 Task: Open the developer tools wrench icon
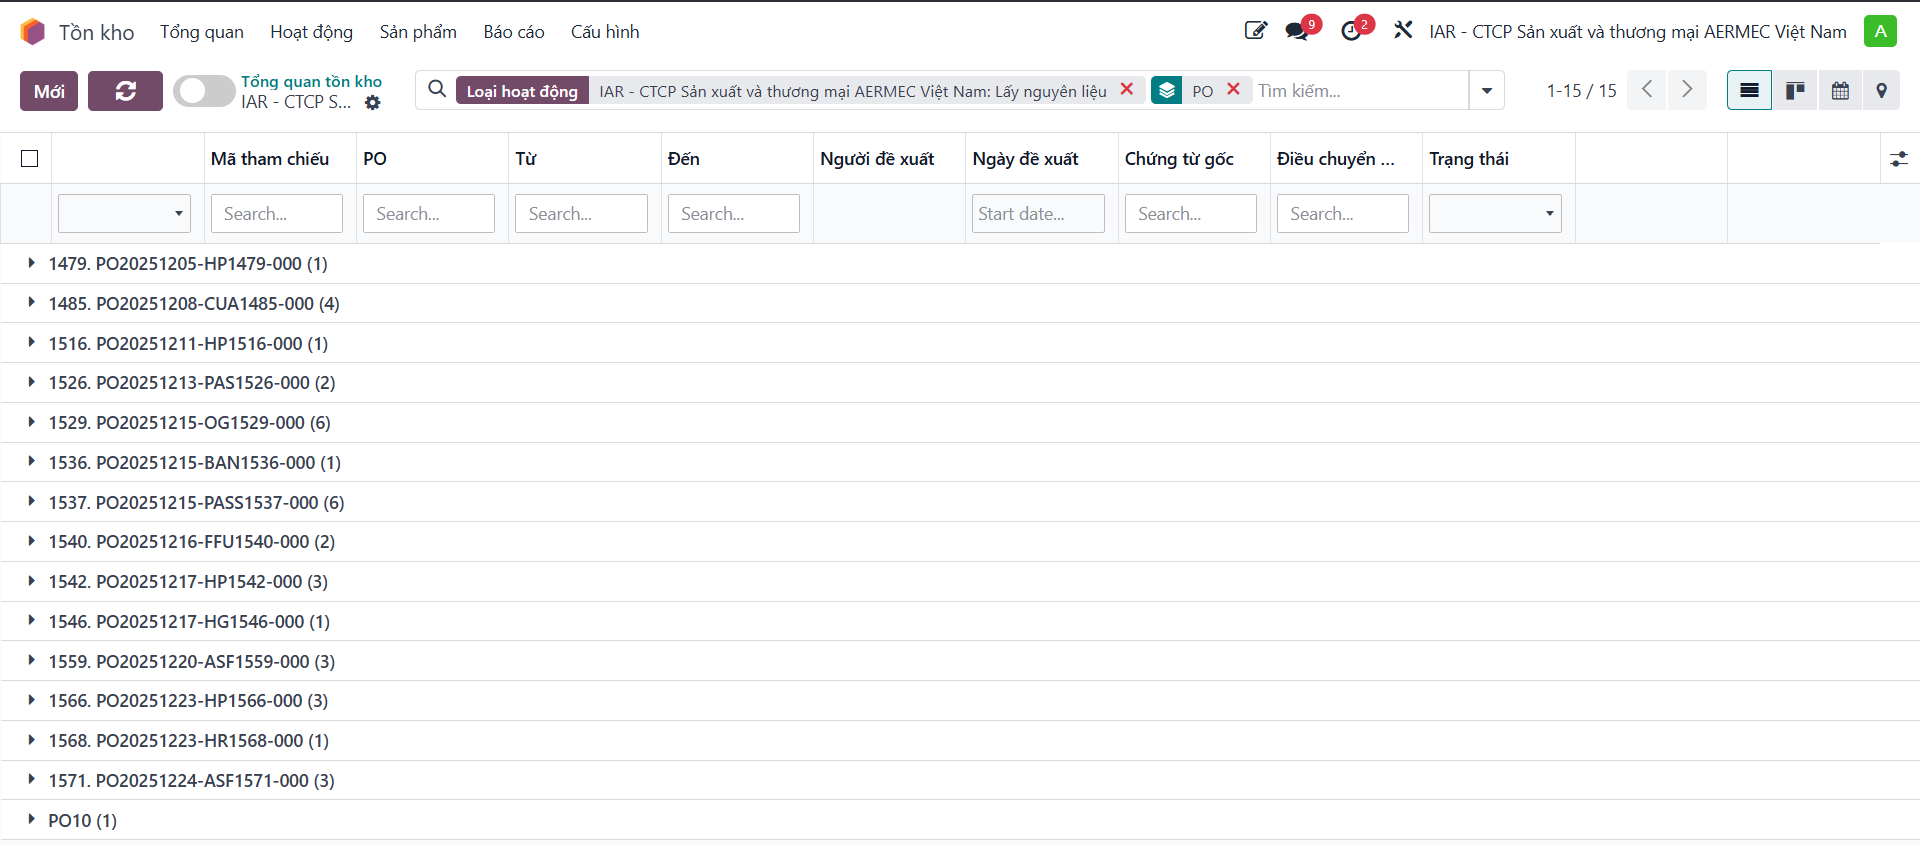point(1403,31)
